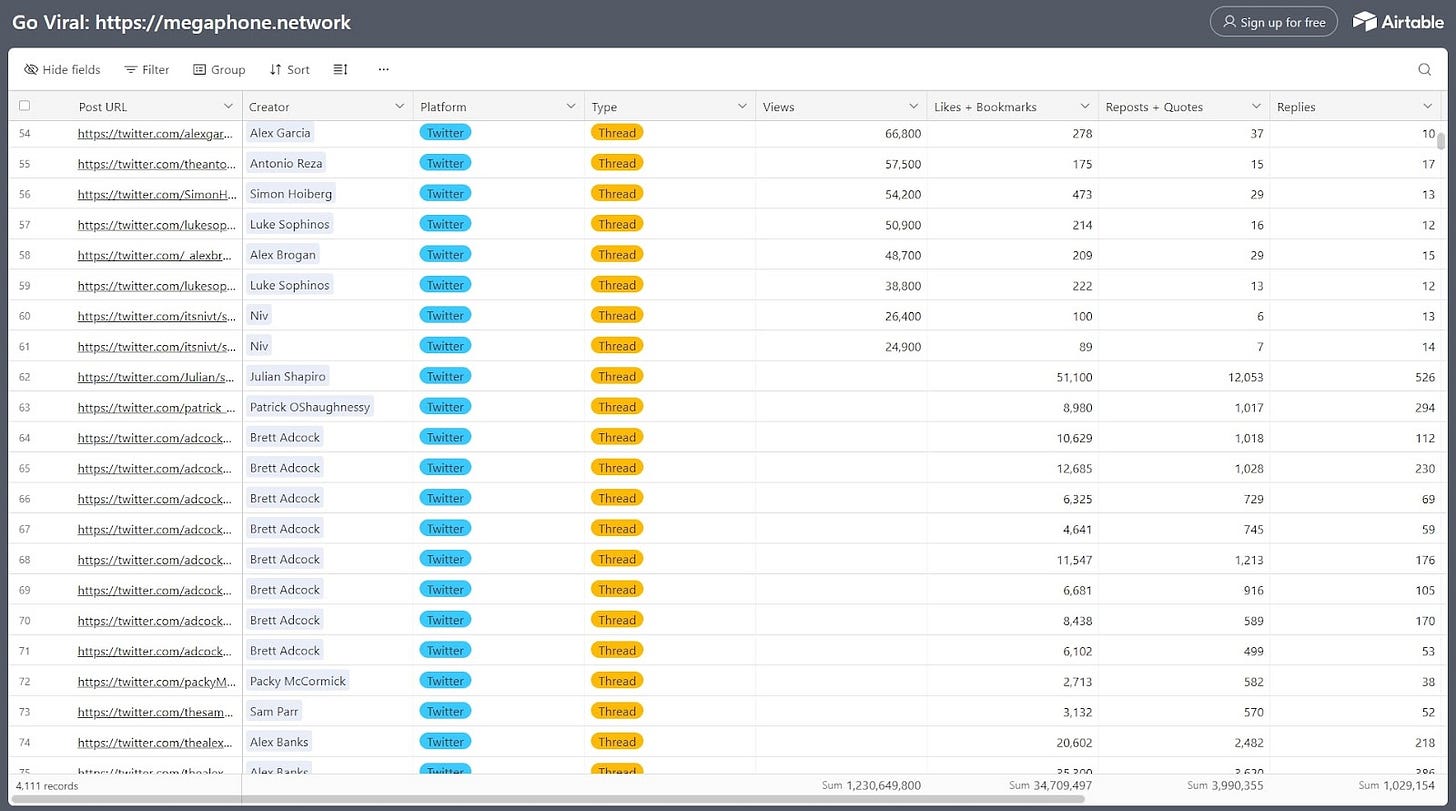Click the 526 replies cell

tap(1356, 377)
